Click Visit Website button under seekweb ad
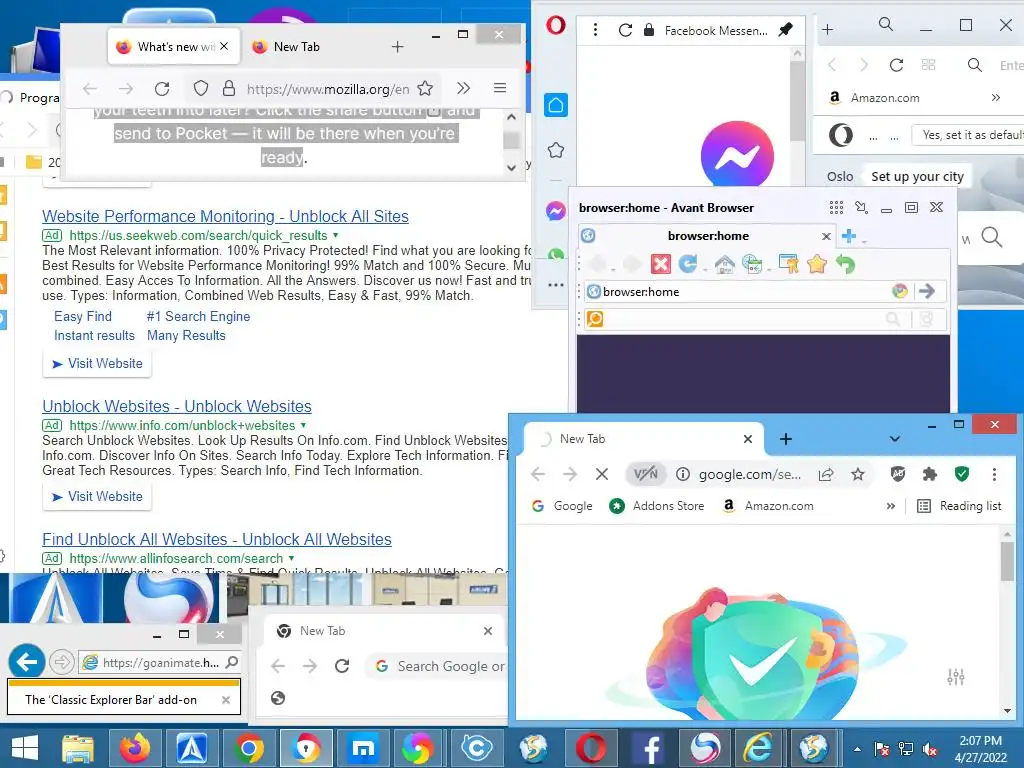Image resolution: width=1024 pixels, height=768 pixels. [97, 364]
